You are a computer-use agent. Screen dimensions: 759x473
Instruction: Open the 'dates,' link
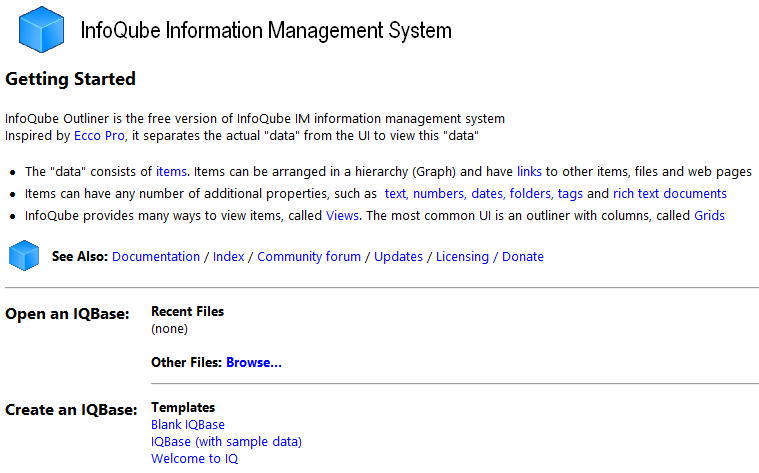pos(488,194)
